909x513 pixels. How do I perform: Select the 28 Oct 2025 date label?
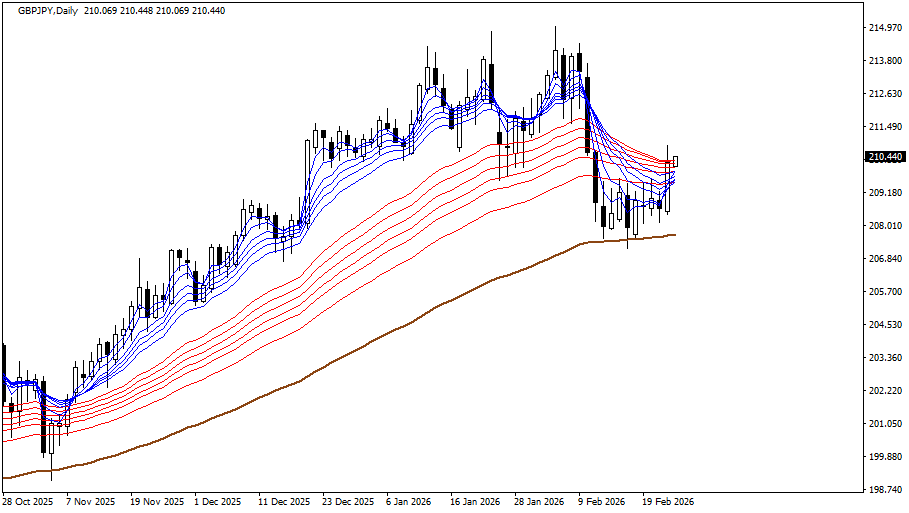28,502
